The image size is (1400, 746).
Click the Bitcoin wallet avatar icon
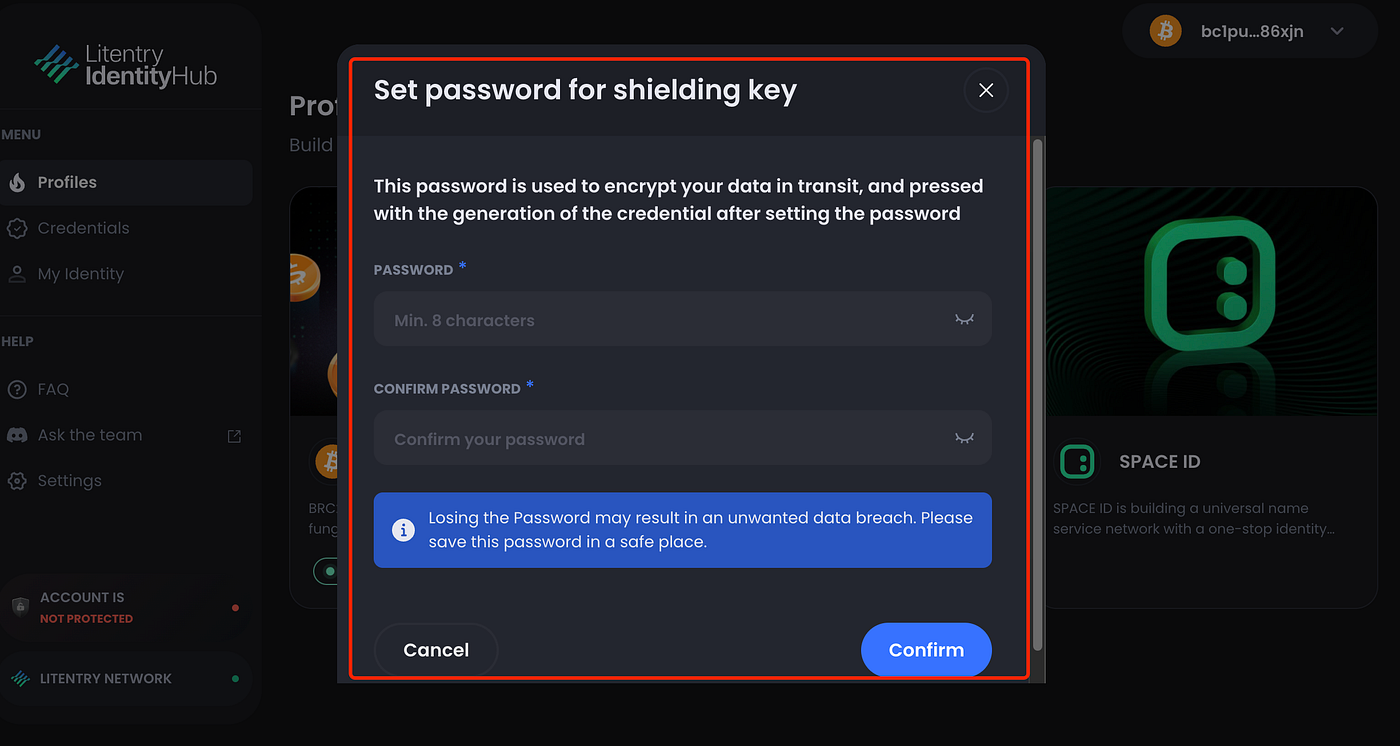pyautogui.click(x=1165, y=31)
